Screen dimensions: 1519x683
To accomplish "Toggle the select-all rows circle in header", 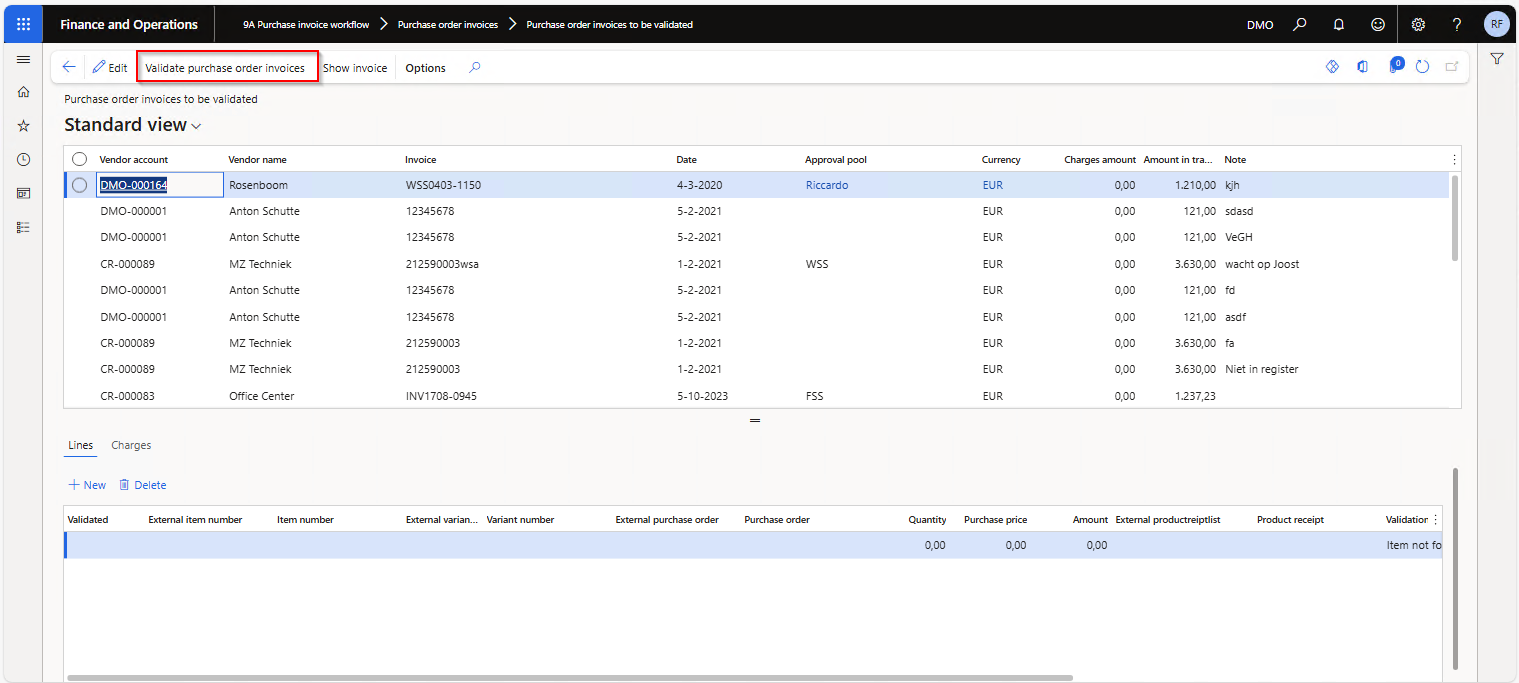I will pos(80,160).
